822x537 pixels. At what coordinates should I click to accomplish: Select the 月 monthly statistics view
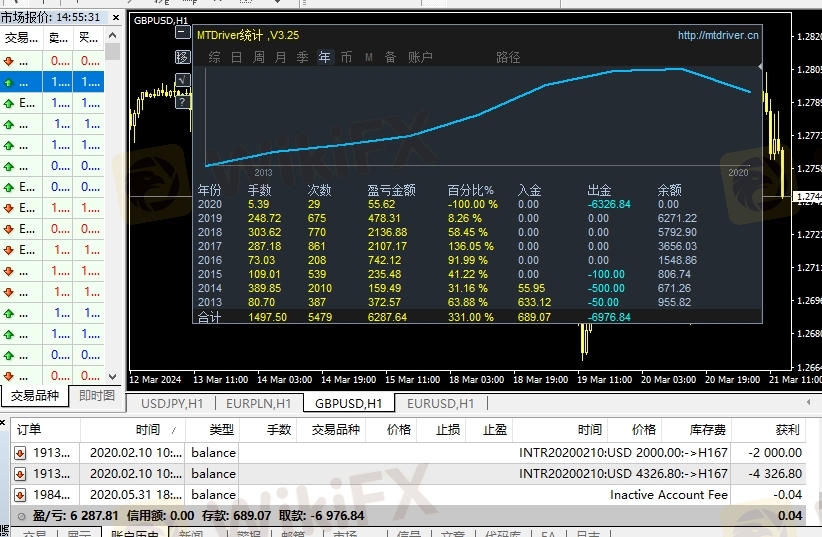point(280,58)
